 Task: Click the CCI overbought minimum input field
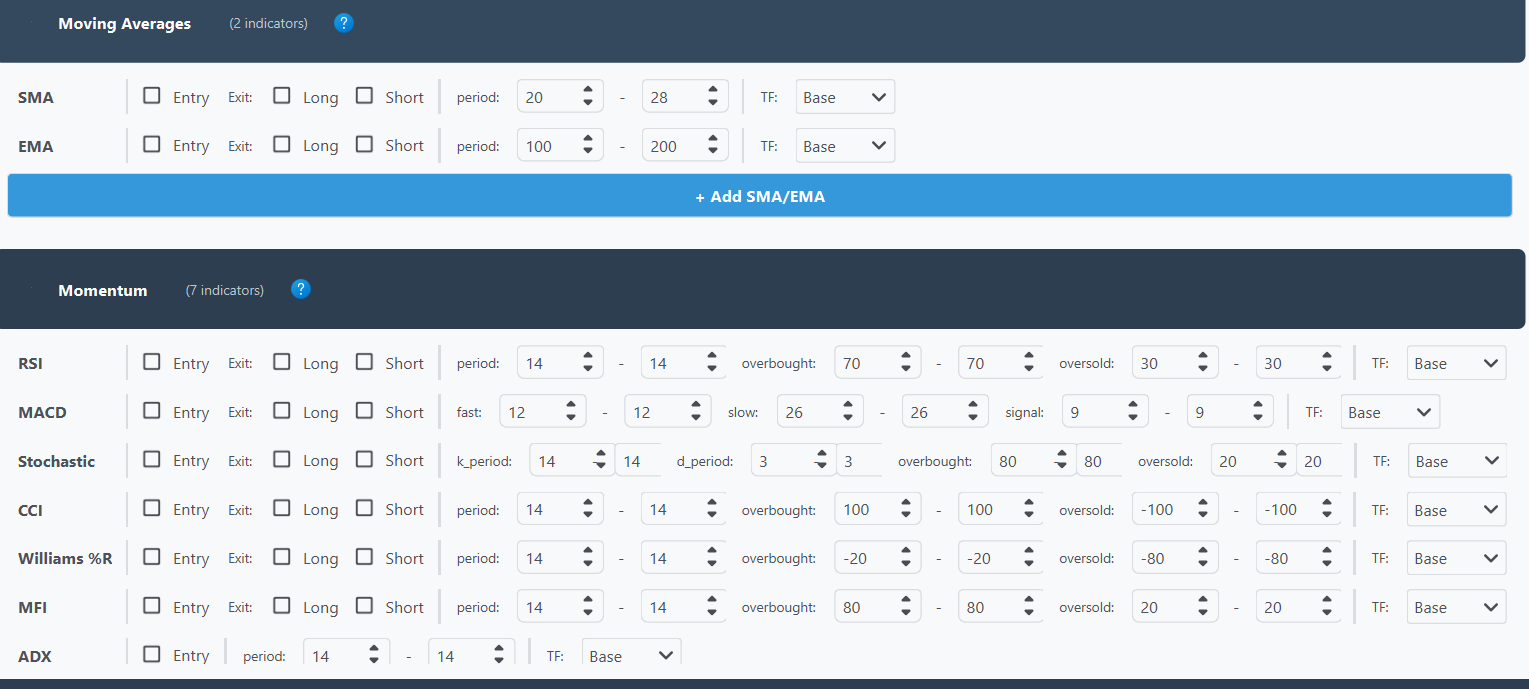click(x=868, y=509)
